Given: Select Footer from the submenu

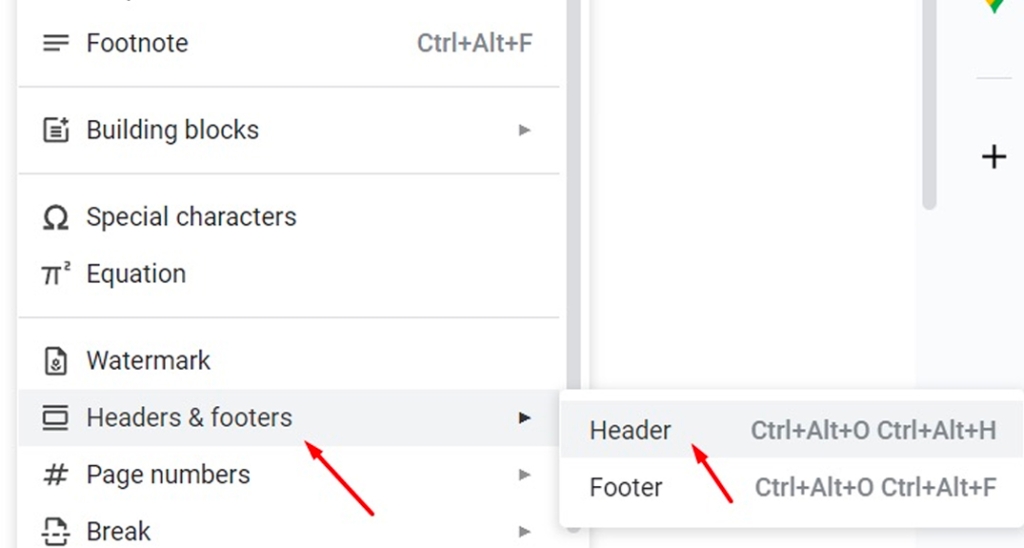Looking at the screenshot, I should tap(626, 487).
